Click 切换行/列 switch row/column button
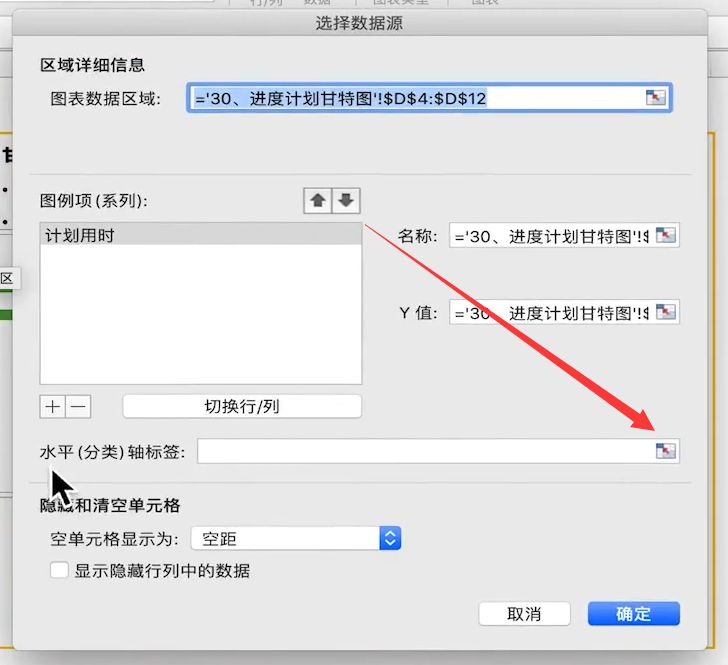 coord(242,406)
